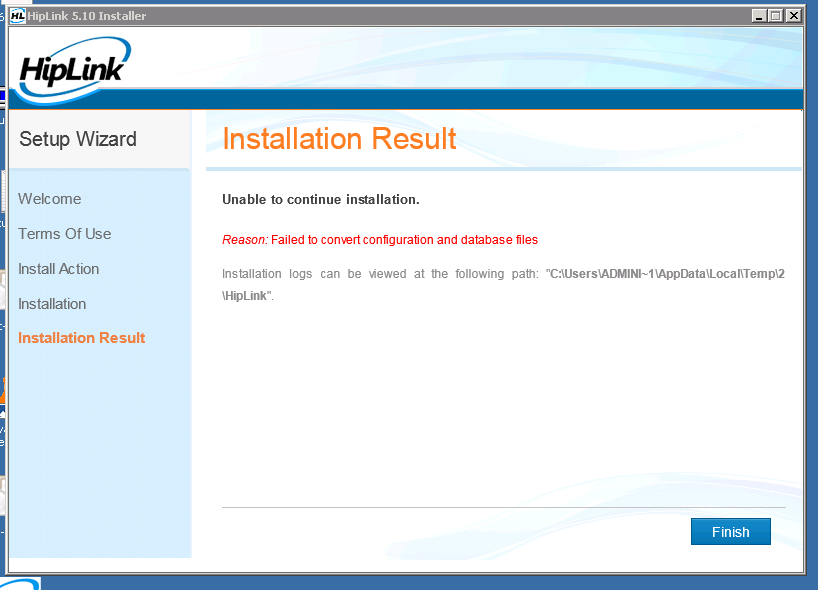
Task: Select the Terms Of Use step
Action: pos(65,234)
